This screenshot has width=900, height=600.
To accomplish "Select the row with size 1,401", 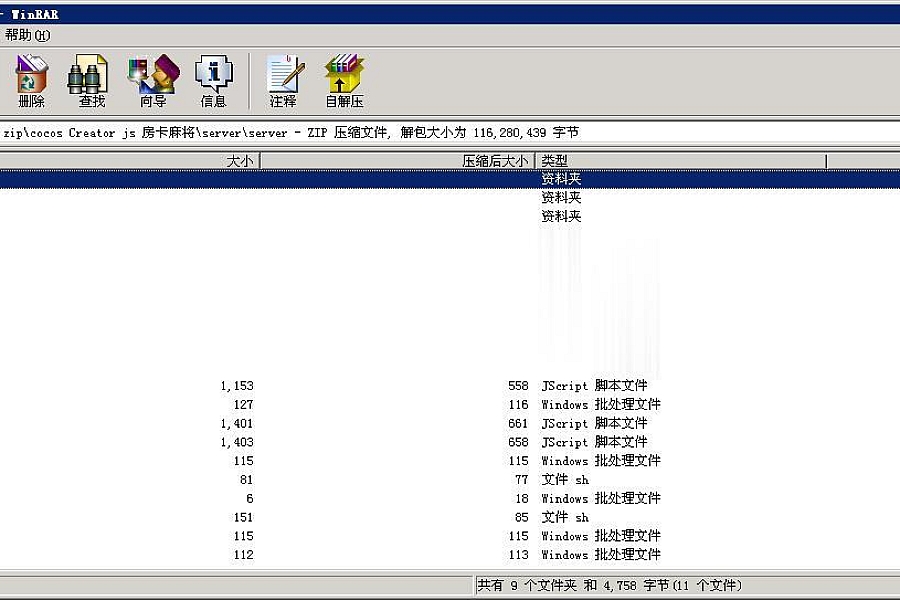I will pos(450,424).
